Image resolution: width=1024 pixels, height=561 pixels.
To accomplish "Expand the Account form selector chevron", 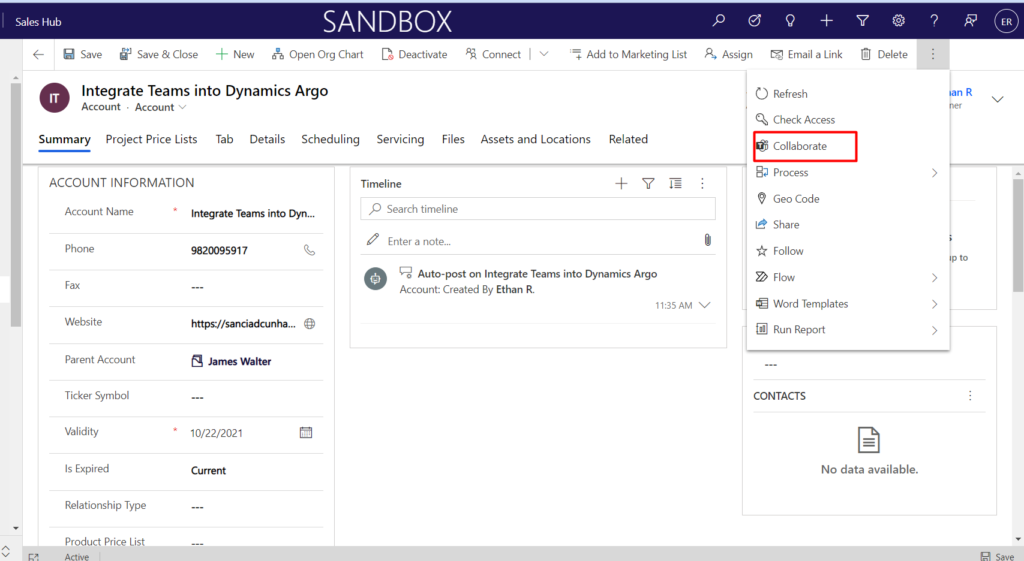I will (182, 107).
